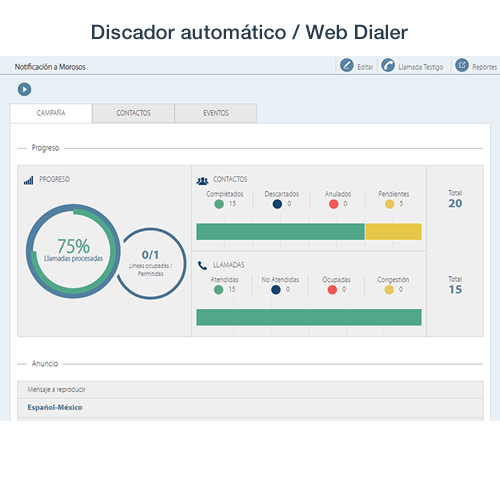Click the green completed segment of contacts bar
This screenshot has width=500, height=500.
(280, 232)
